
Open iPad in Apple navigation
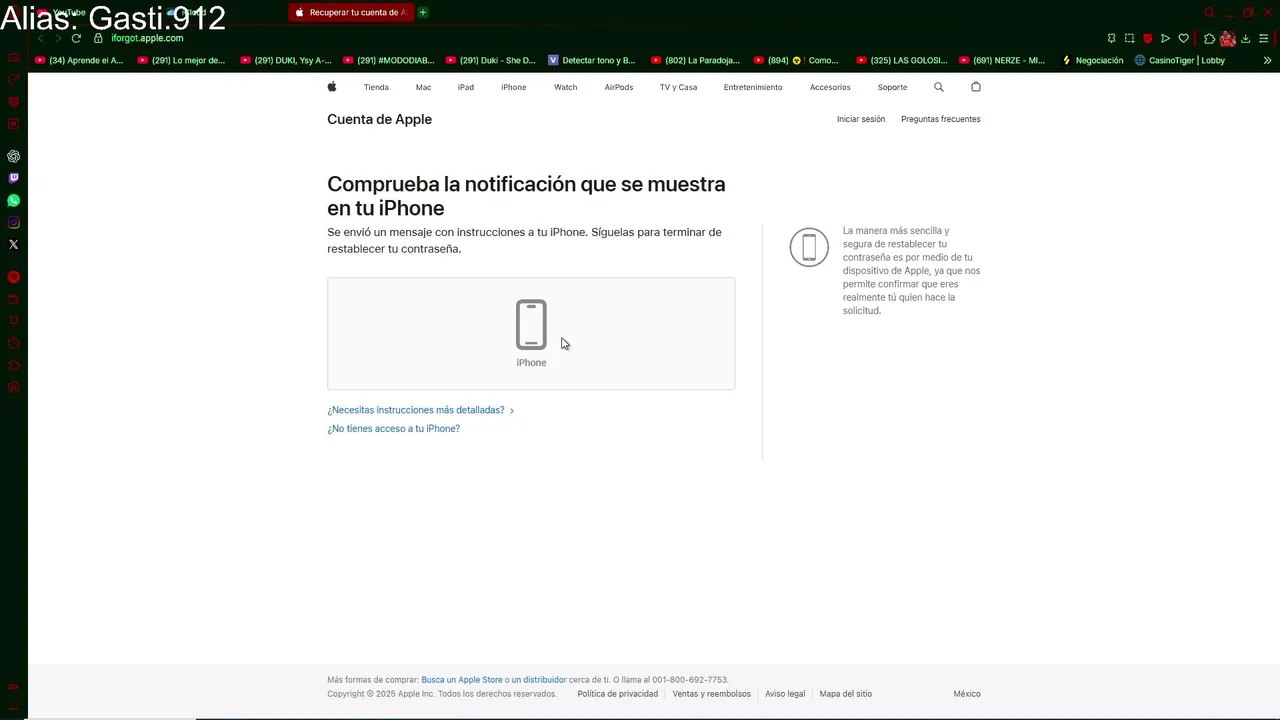466,87
